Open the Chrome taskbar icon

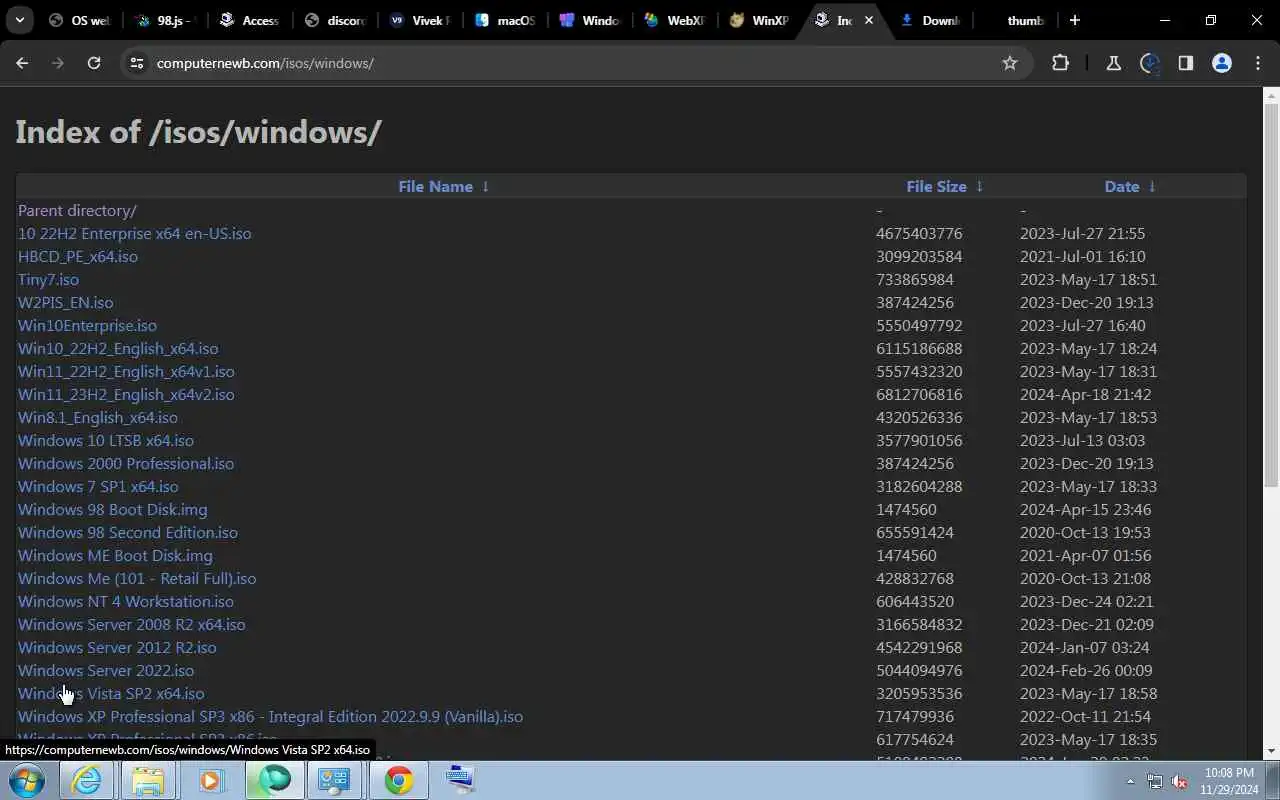tap(399, 780)
